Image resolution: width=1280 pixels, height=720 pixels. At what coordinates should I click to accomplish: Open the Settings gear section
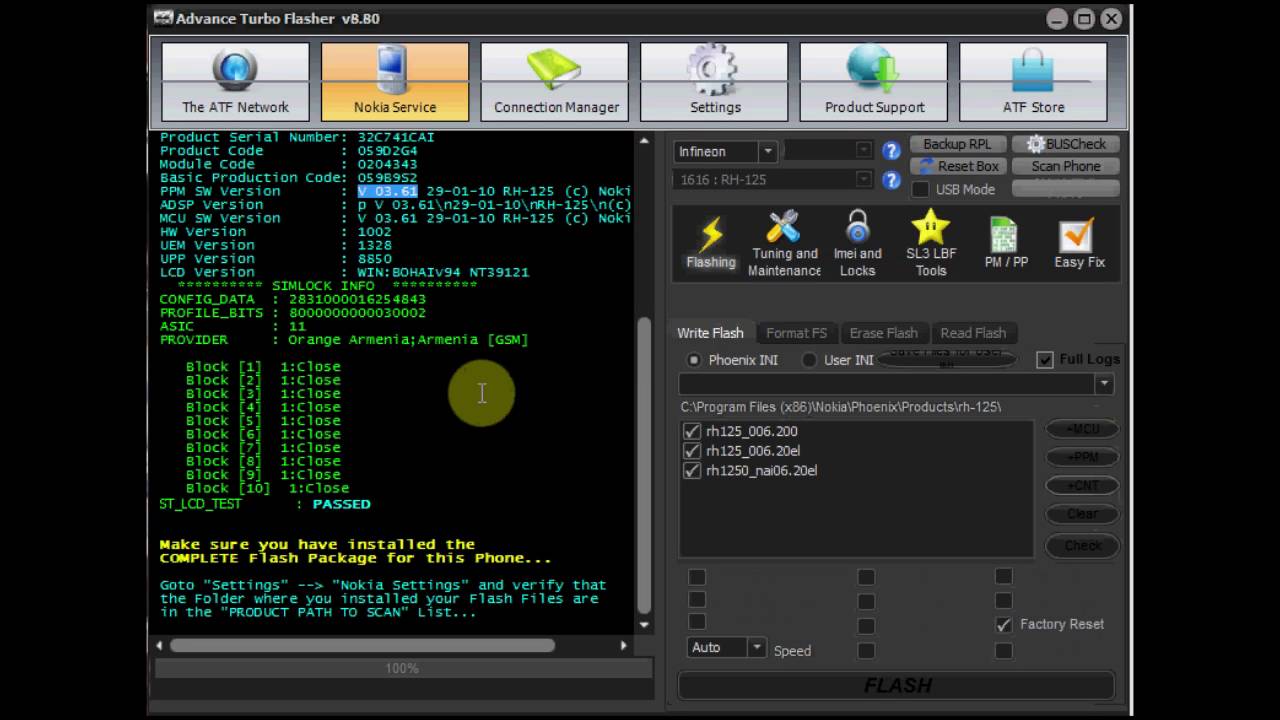pos(715,81)
